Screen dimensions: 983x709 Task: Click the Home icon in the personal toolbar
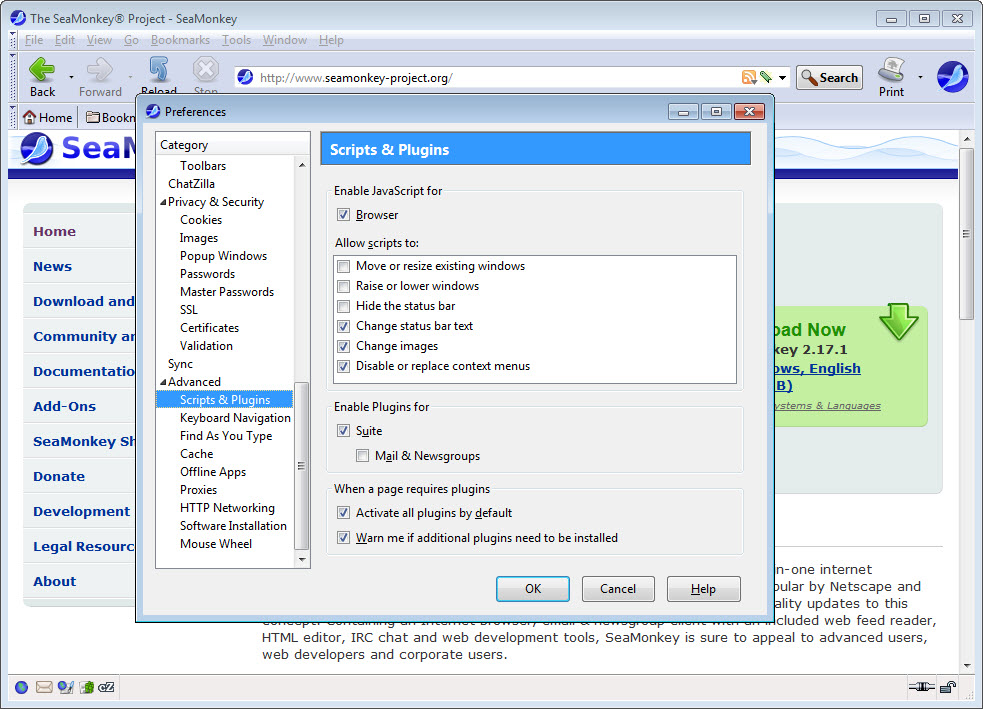point(29,117)
